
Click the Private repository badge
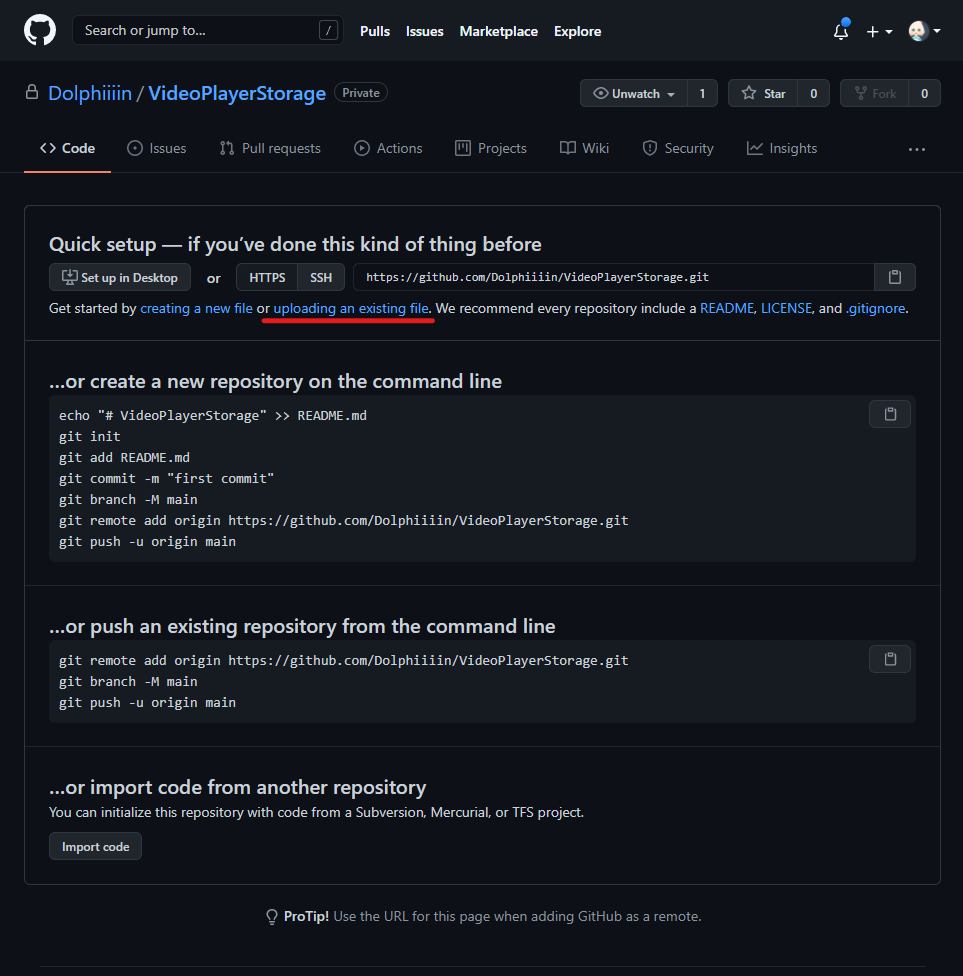[x=361, y=93]
